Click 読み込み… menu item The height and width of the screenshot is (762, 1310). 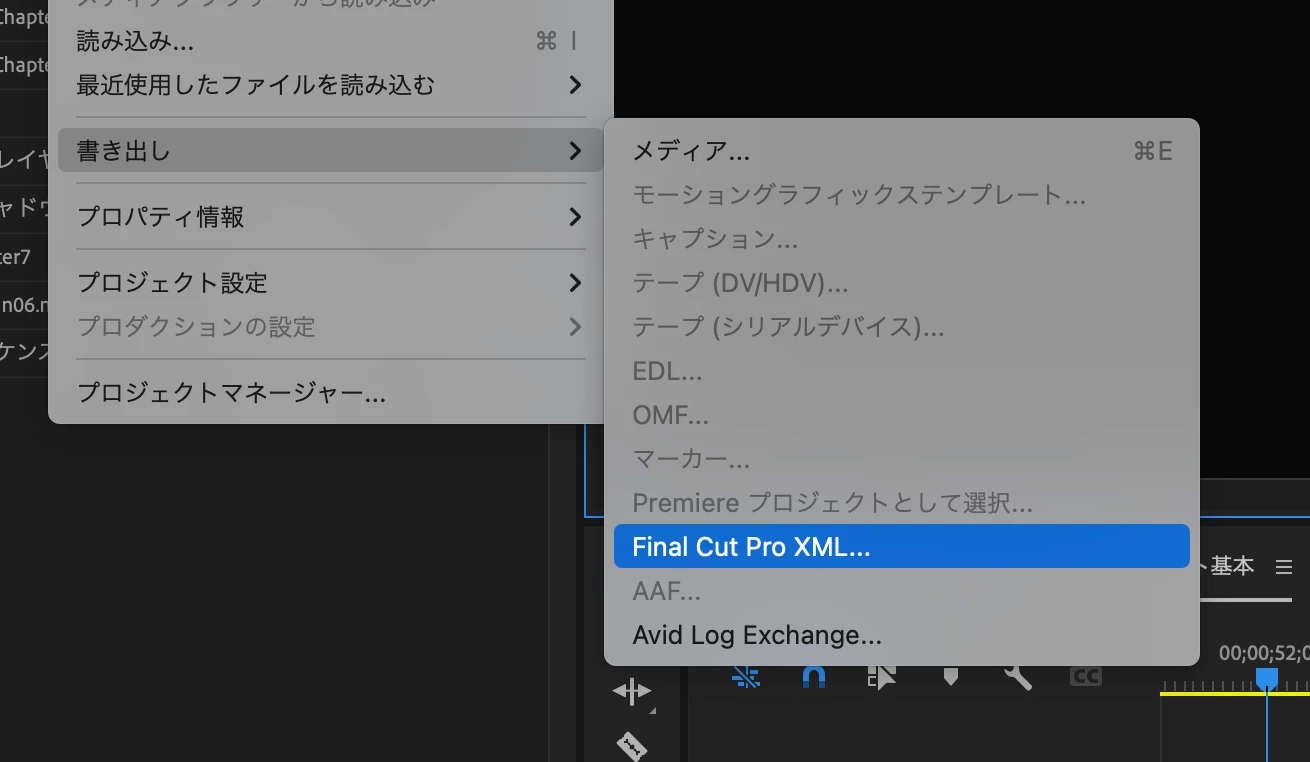click(331, 41)
